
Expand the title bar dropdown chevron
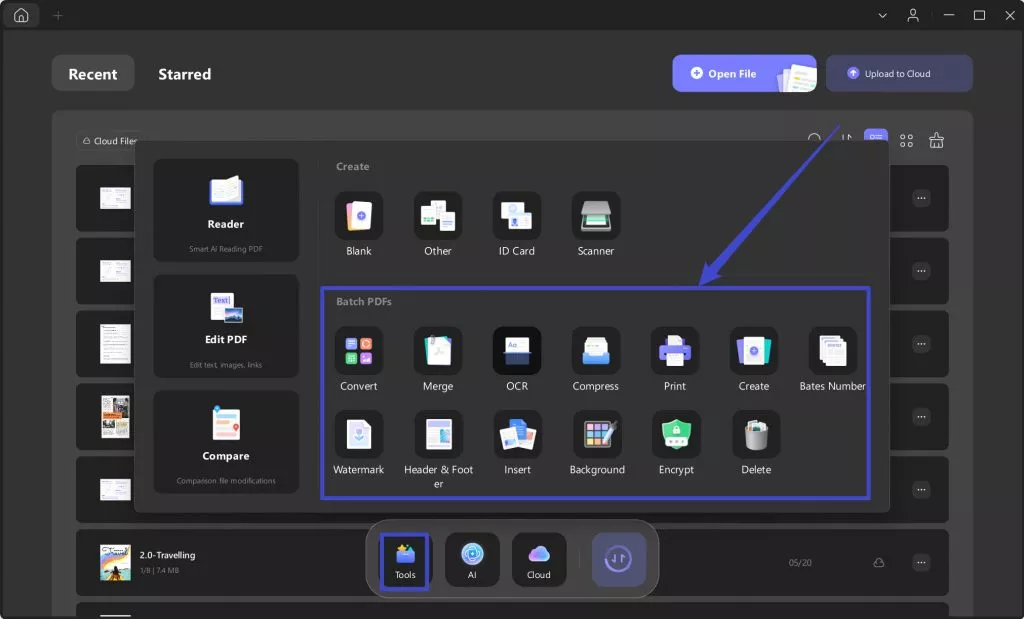(882, 15)
